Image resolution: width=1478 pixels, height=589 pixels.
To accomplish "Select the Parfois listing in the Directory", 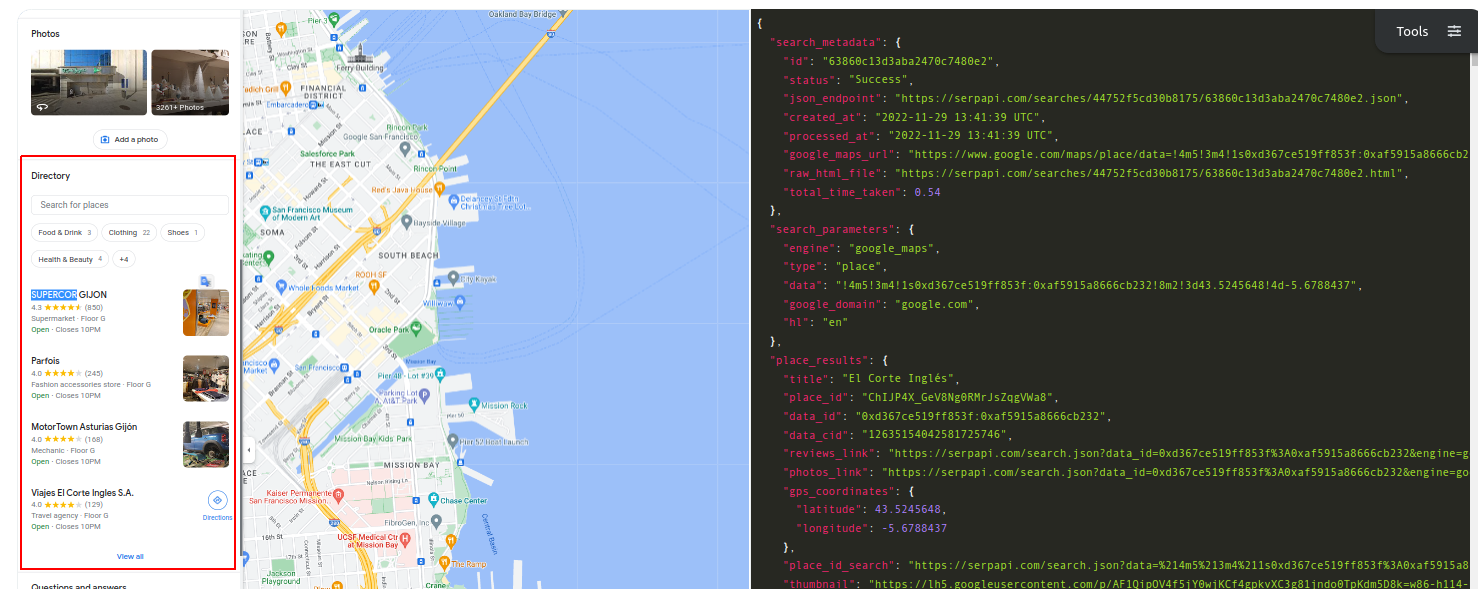I will coord(45,360).
